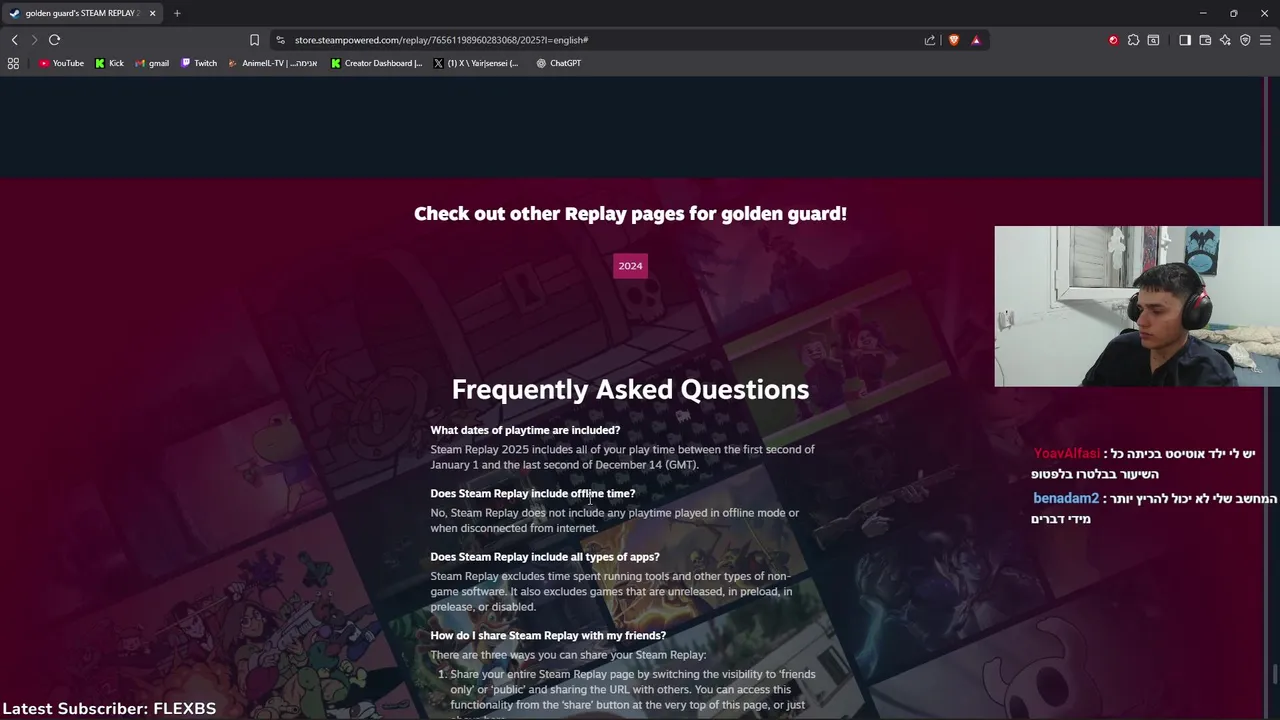Open a new tab with plus button
The height and width of the screenshot is (720, 1280).
pos(177,13)
